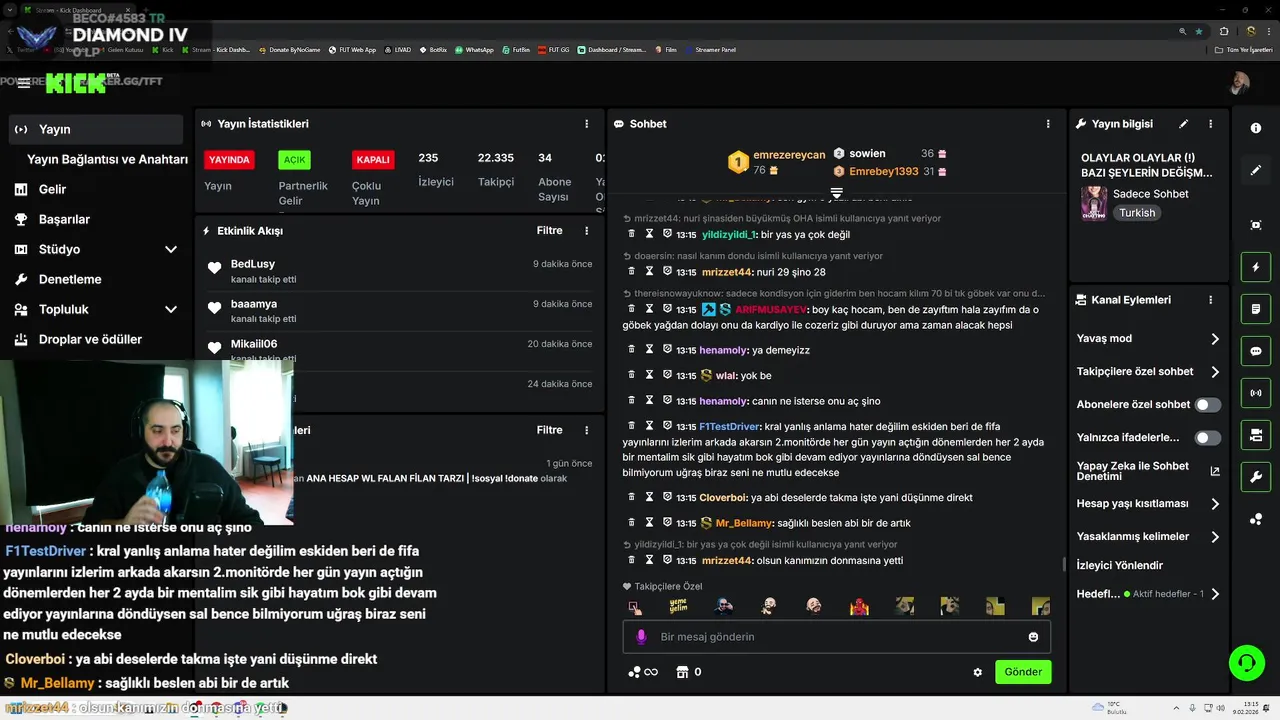Viewport: 1280px width, 720px height.
Task: Open green headset support button
Action: (x=1247, y=663)
